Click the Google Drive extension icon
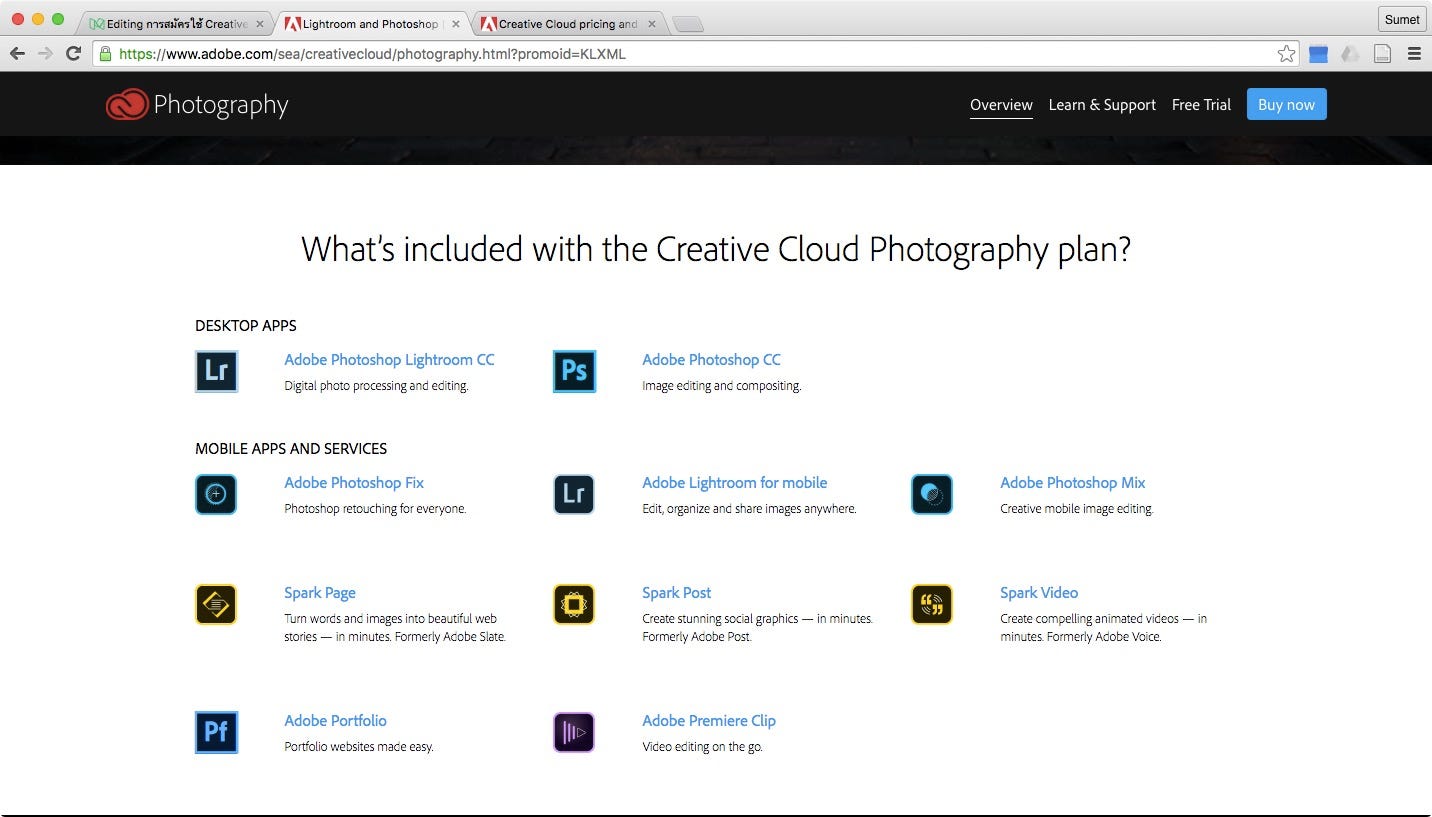This screenshot has height=817, width=1432. (1350, 54)
